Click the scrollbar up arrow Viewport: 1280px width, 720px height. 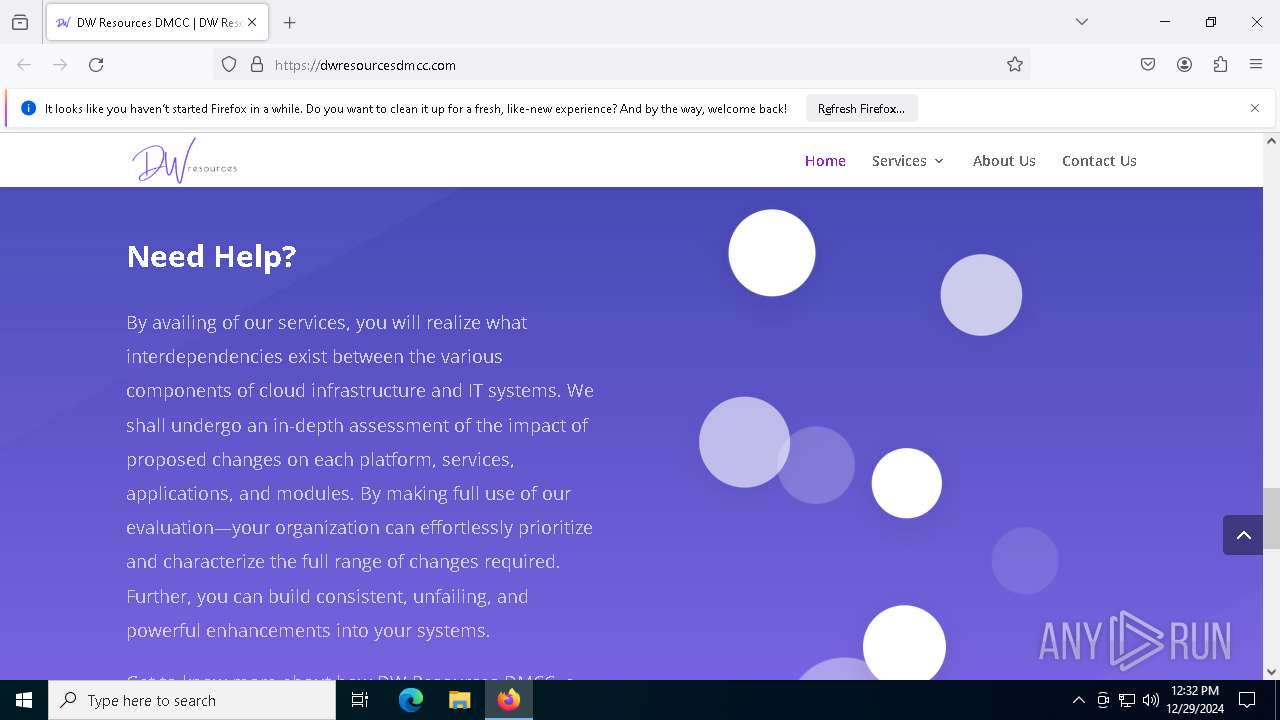1271,141
